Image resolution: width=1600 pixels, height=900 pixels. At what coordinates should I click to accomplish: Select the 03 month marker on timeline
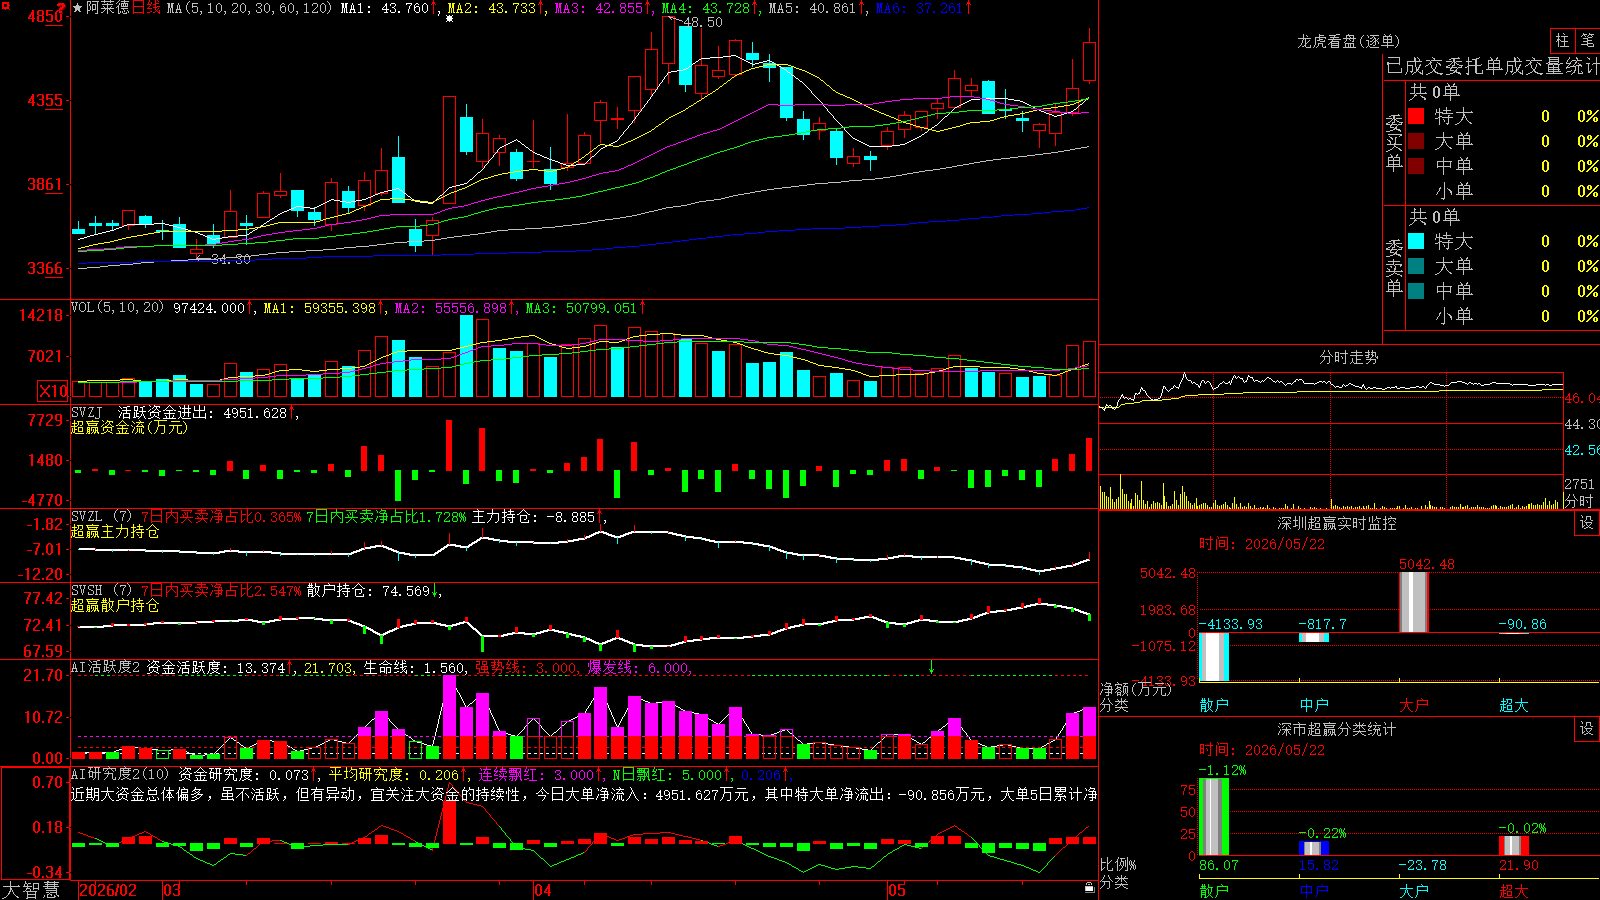tap(172, 890)
